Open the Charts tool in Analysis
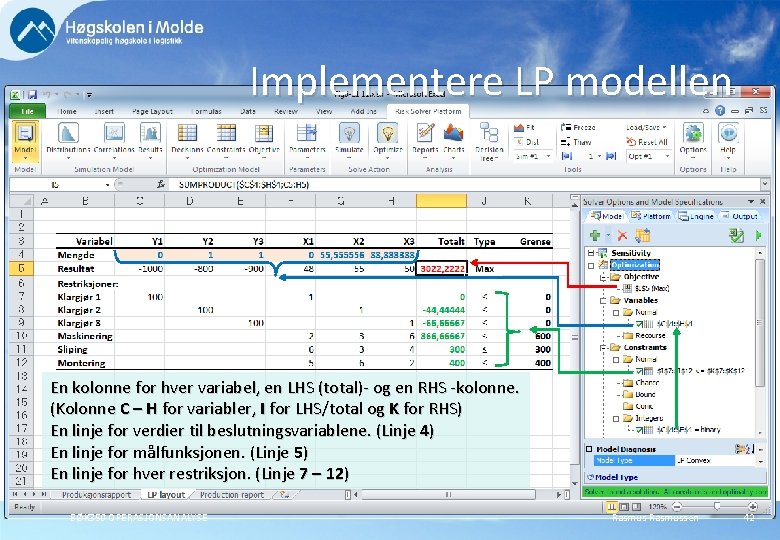 click(453, 139)
